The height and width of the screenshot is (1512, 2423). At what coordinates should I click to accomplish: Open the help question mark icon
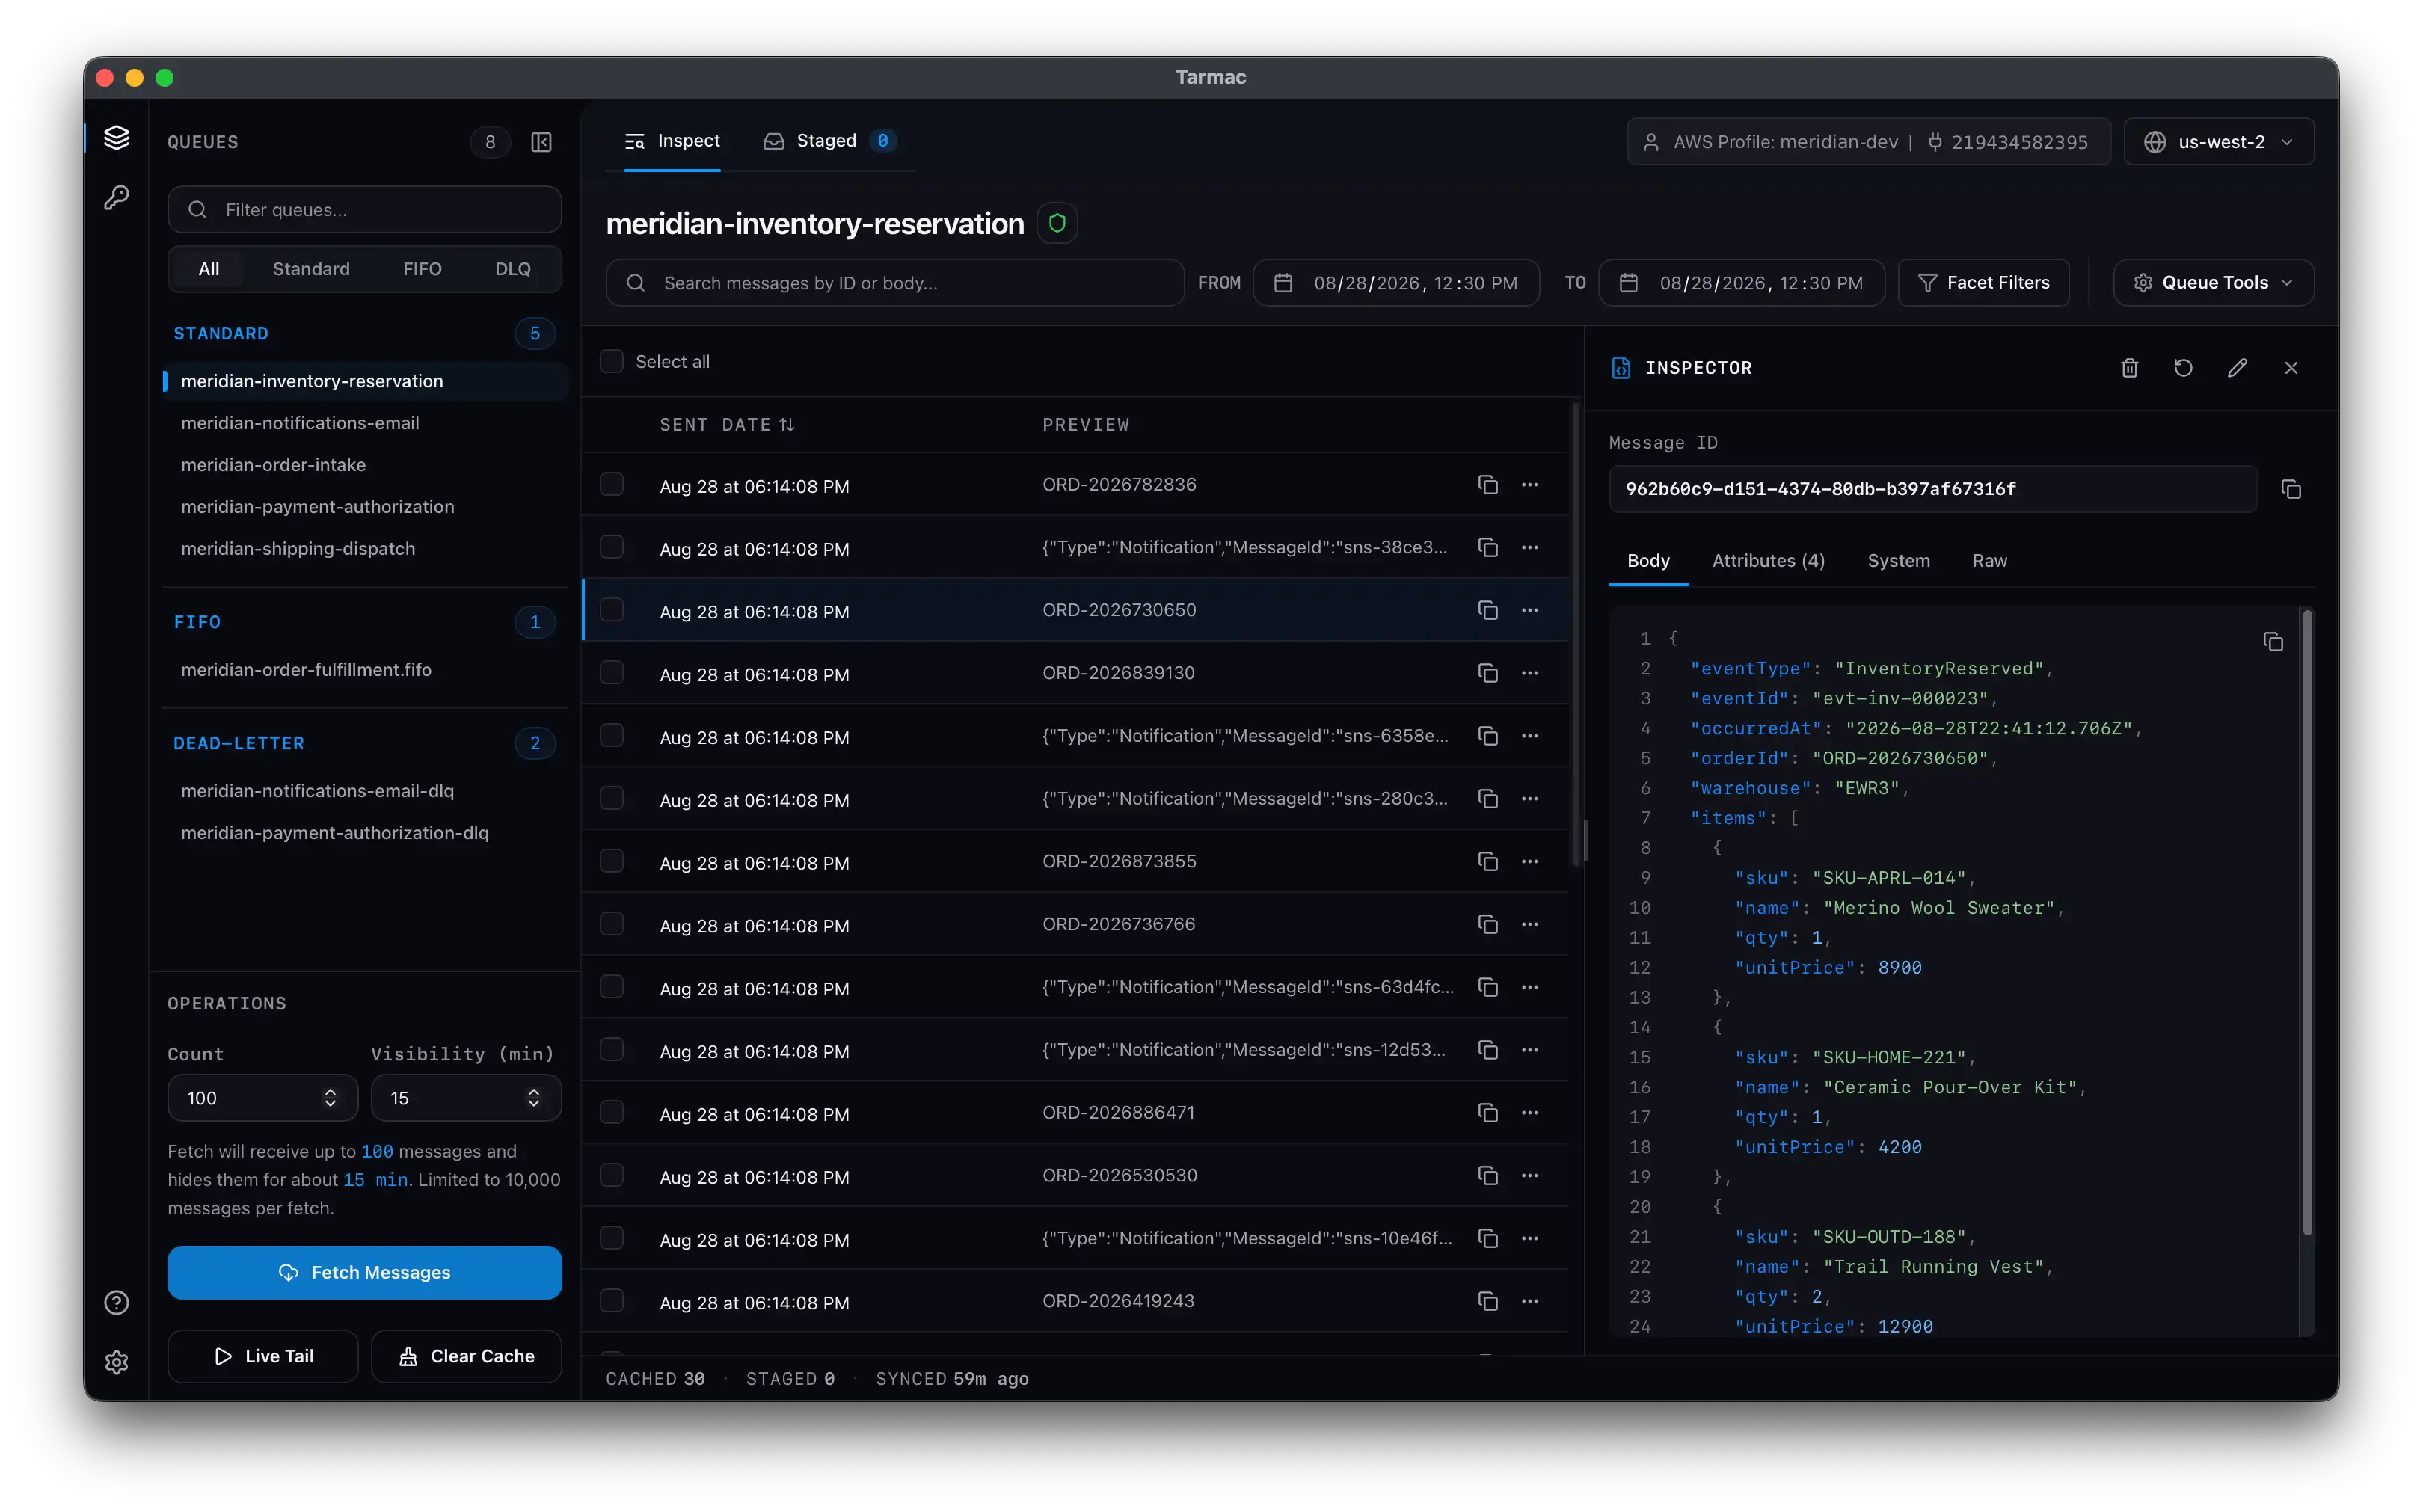[x=117, y=1302]
